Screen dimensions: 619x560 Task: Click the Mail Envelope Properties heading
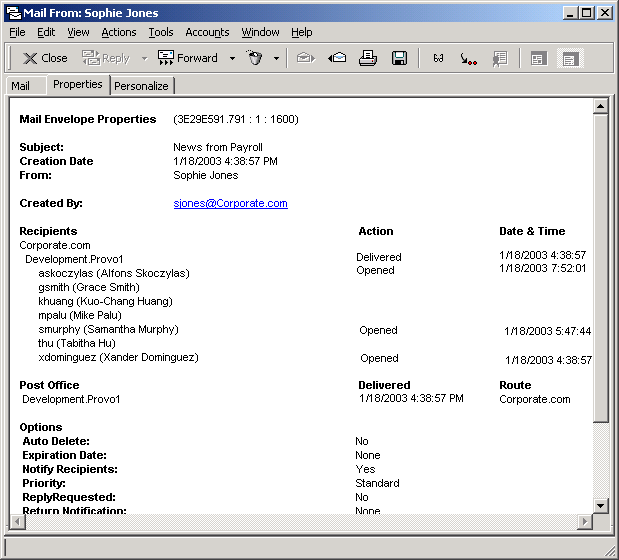(88, 119)
